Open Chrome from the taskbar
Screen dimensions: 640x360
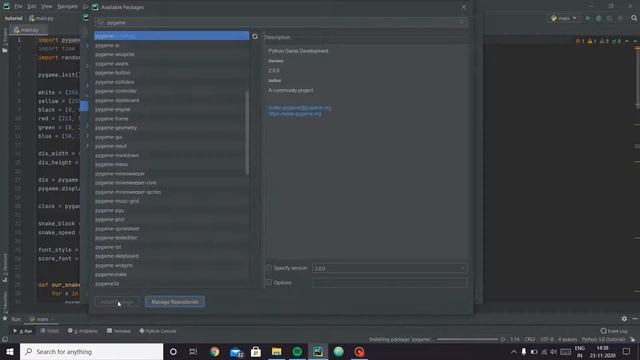point(215,351)
